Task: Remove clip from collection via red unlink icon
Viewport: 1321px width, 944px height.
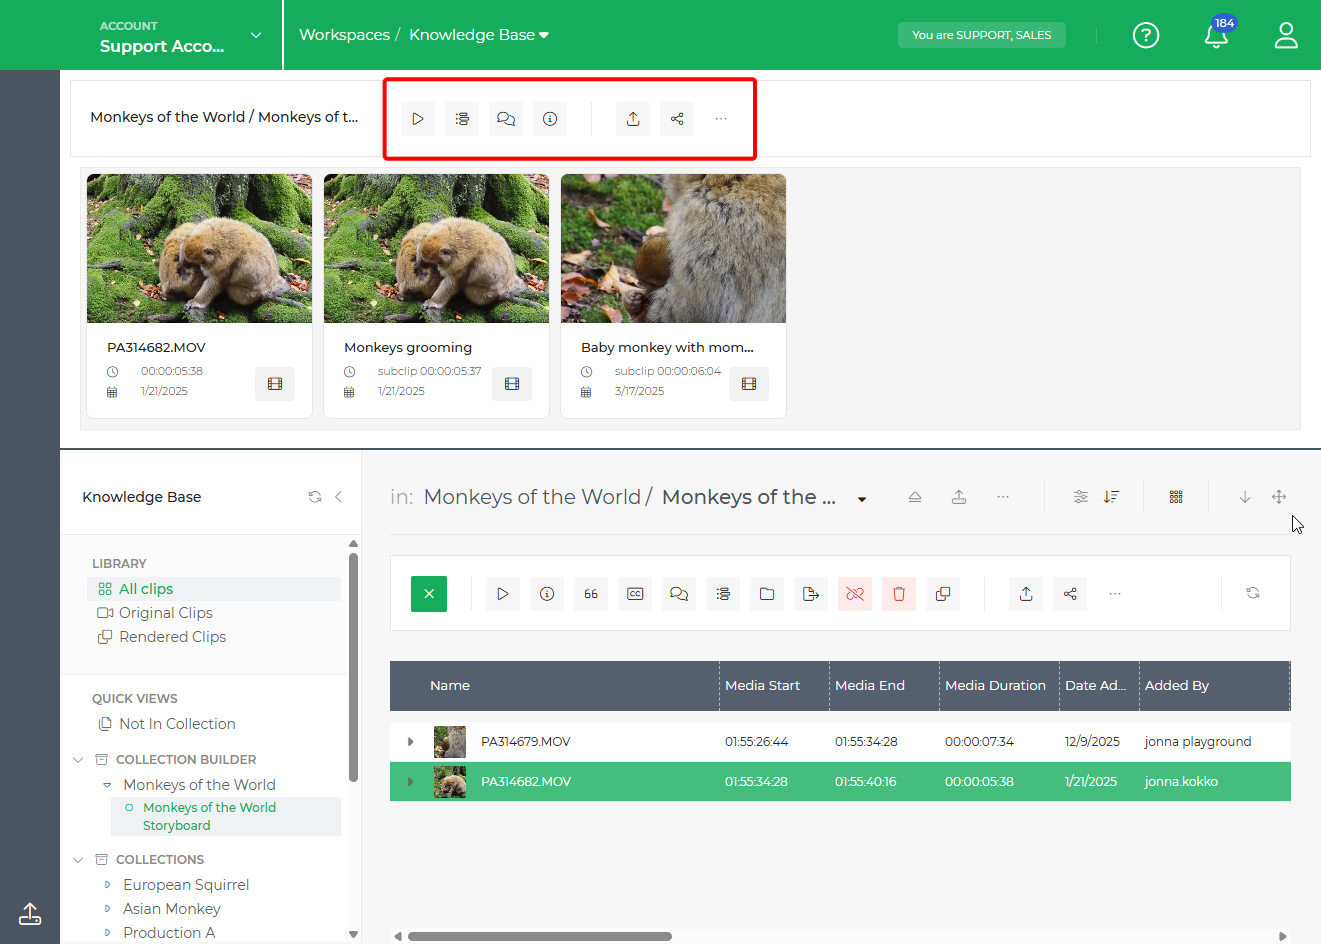Action: (855, 593)
